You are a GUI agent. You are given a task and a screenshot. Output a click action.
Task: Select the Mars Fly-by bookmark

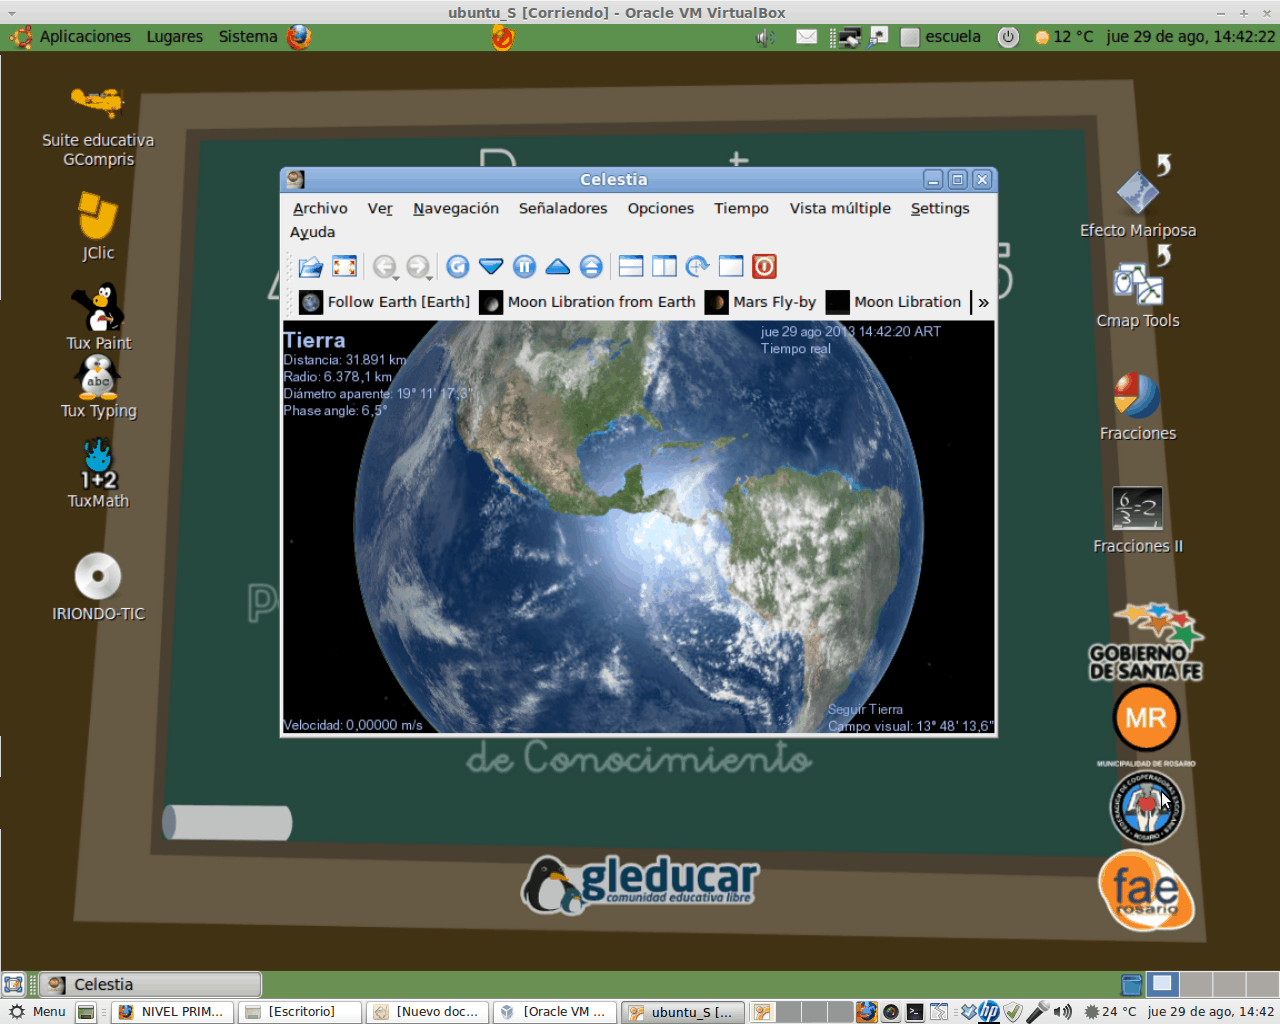[761, 302]
